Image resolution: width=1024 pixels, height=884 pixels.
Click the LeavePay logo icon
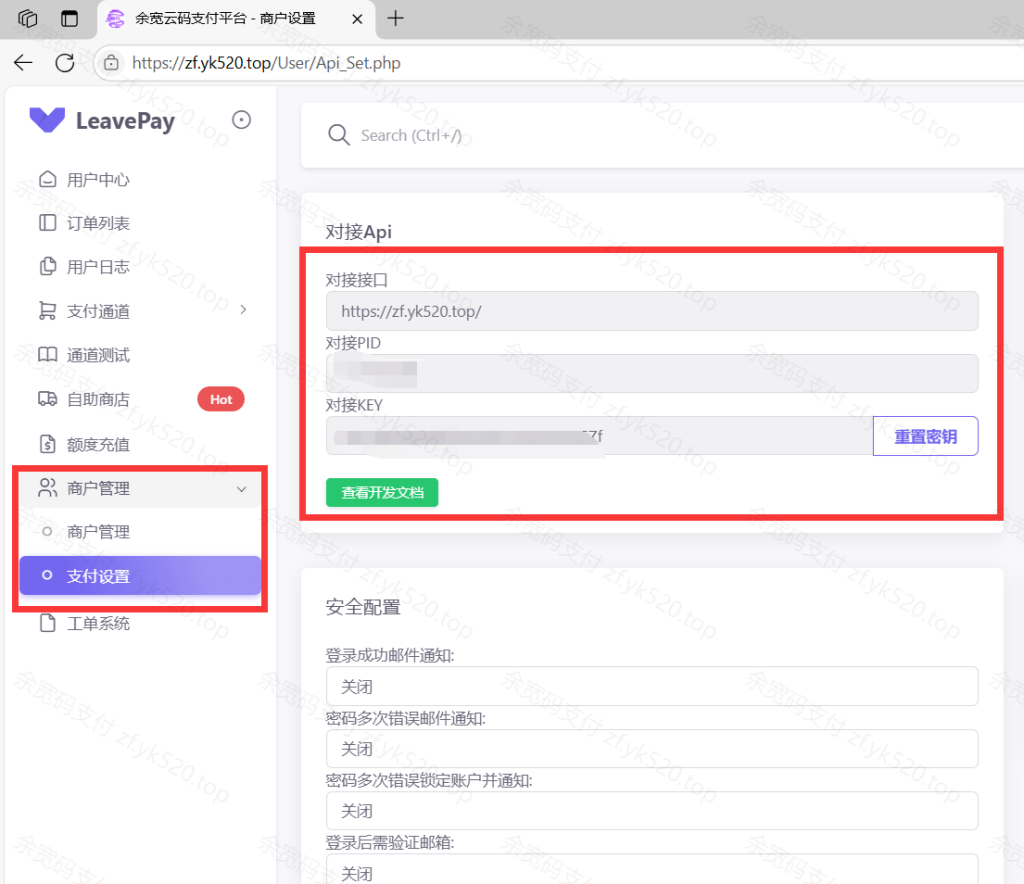pyautogui.click(x=47, y=121)
